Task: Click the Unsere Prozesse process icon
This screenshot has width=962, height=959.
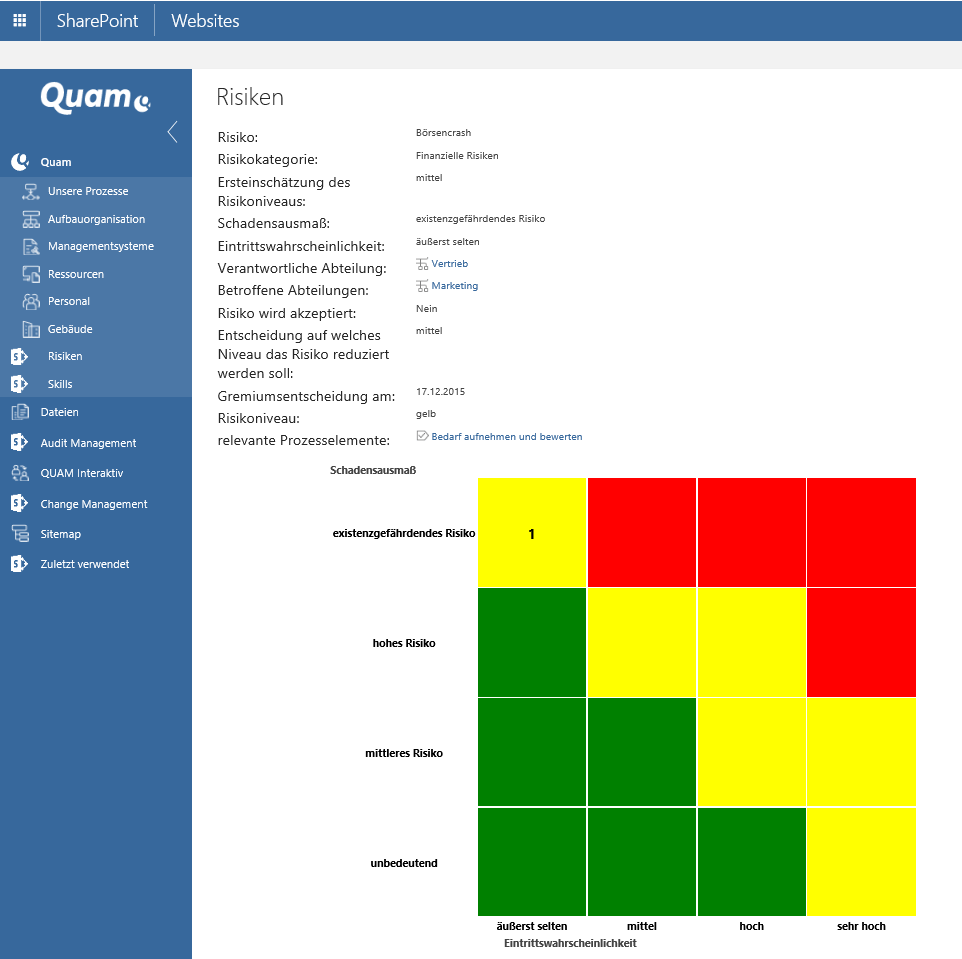Action: click(x=30, y=191)
